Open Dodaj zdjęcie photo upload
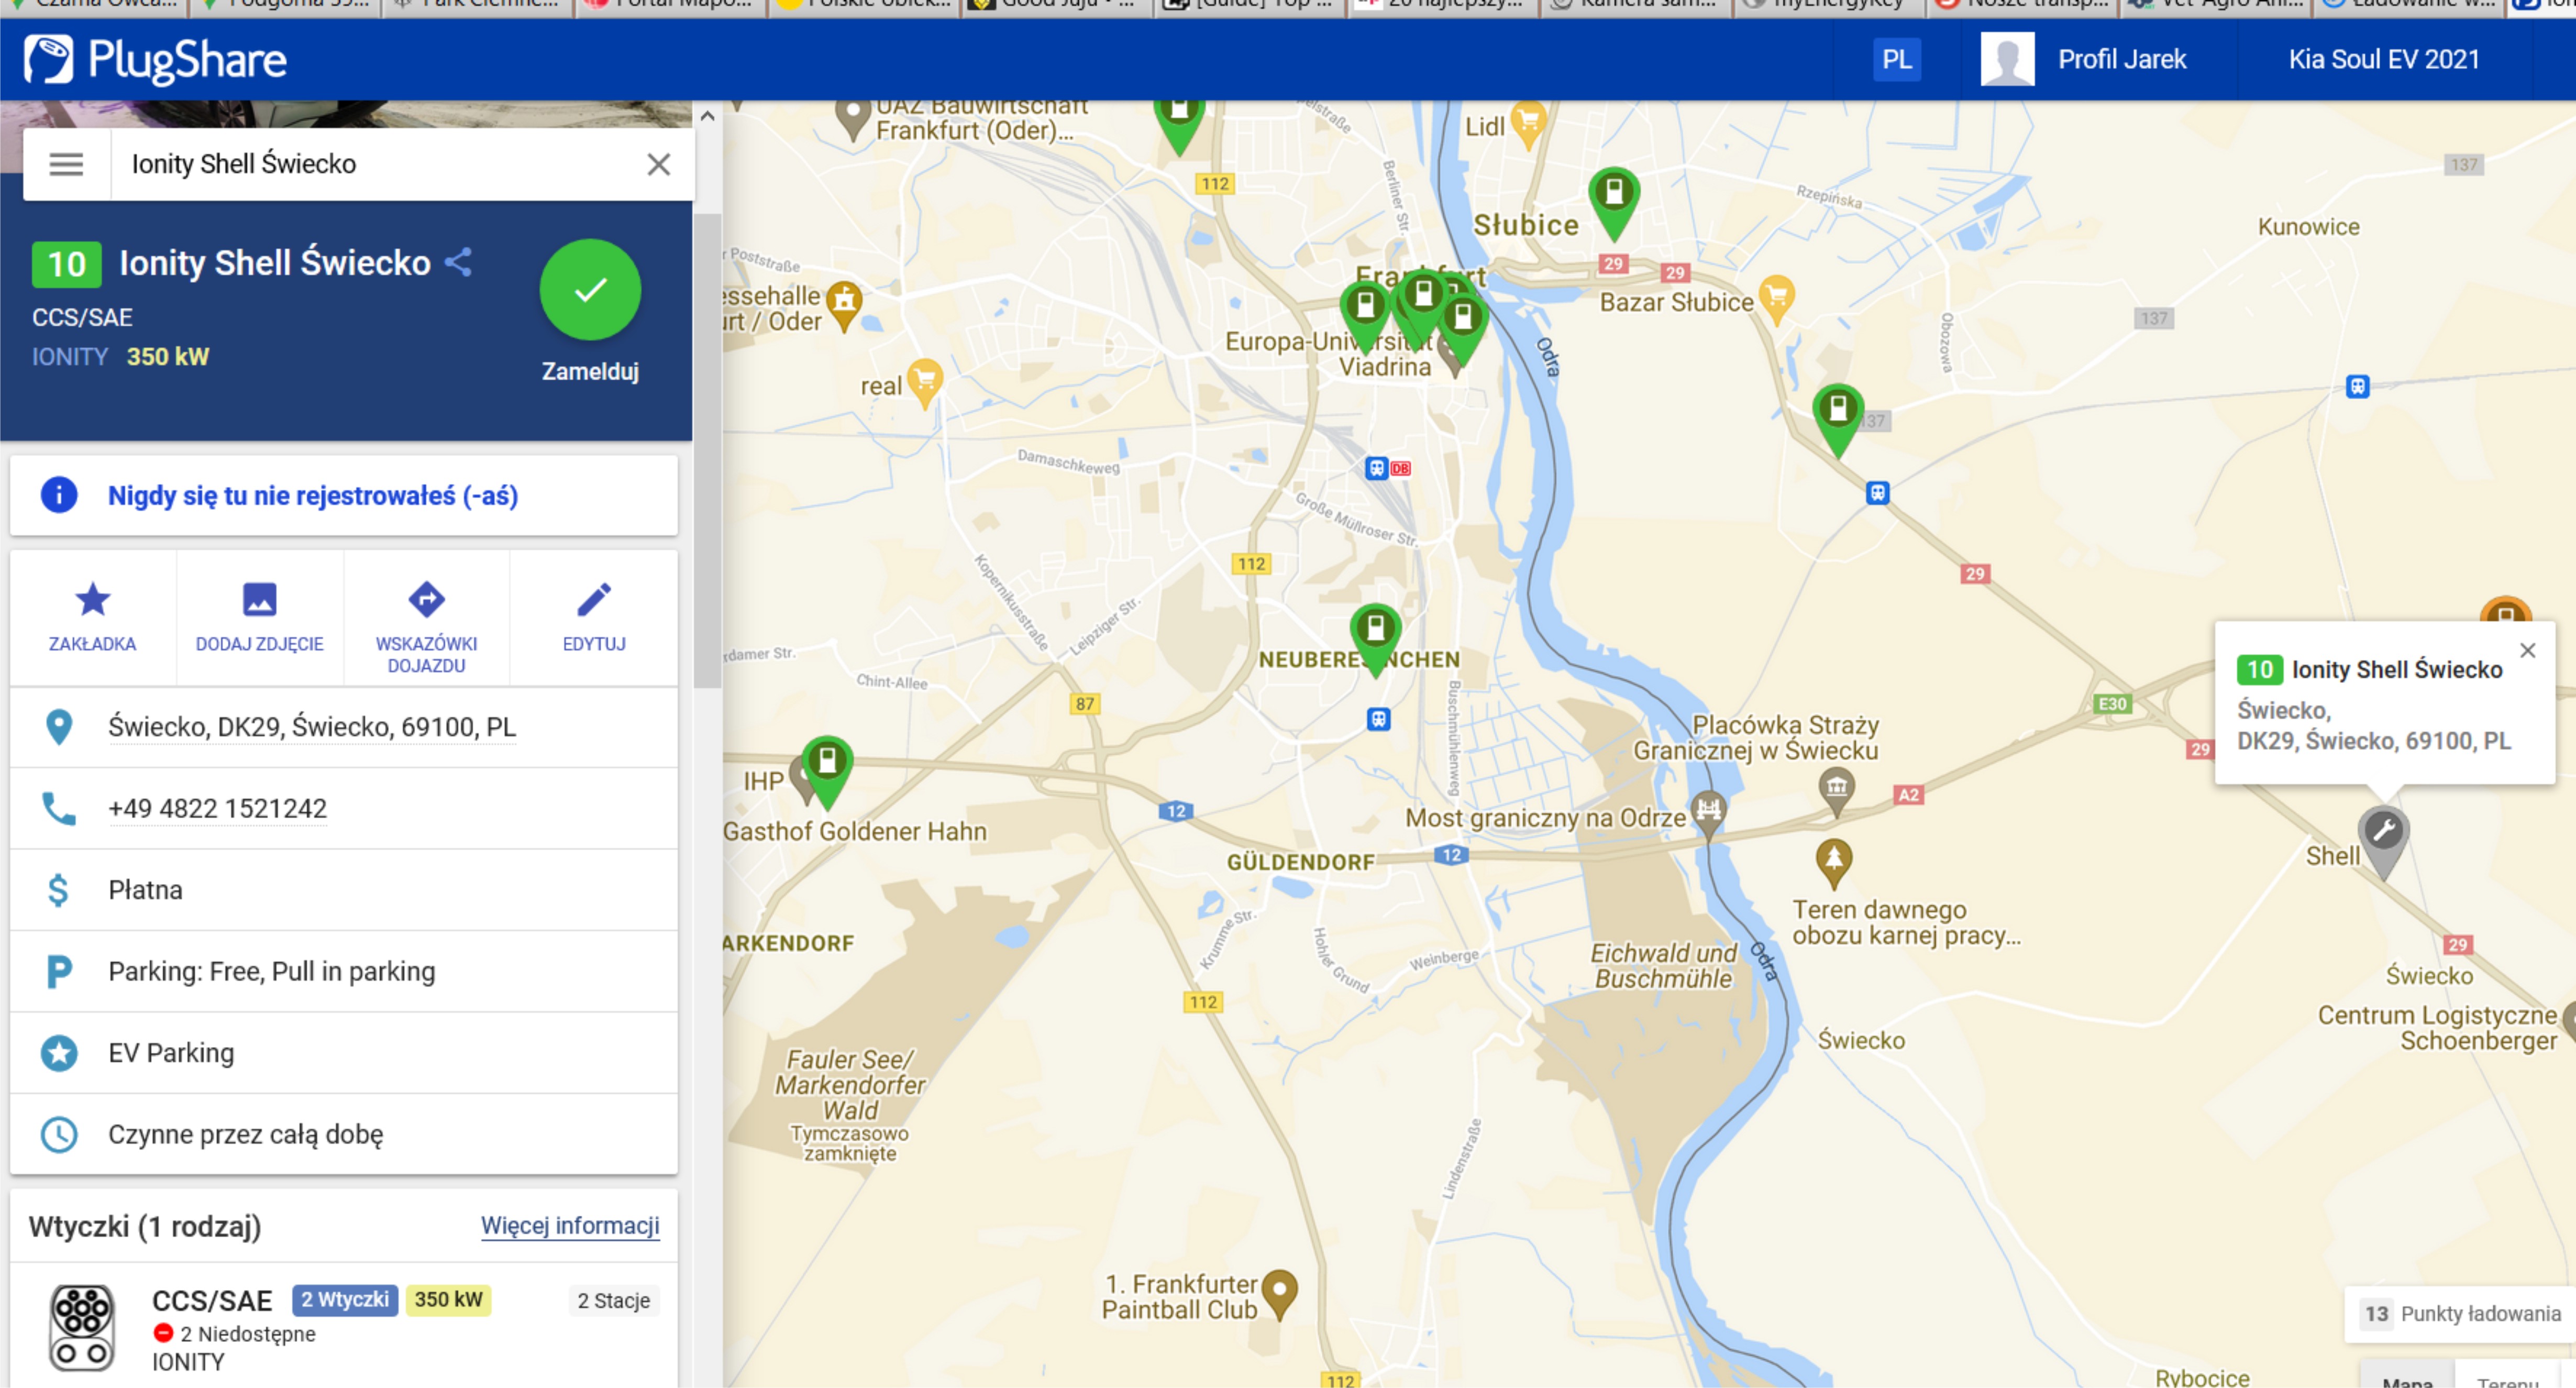The width and height of the screenshot is (2576, 1388). tap(259, 617)
